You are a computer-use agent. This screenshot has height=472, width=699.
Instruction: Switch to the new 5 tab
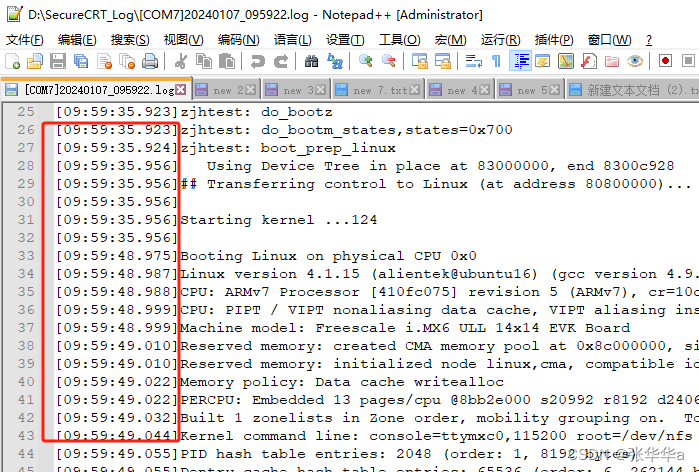click(529, 90)
